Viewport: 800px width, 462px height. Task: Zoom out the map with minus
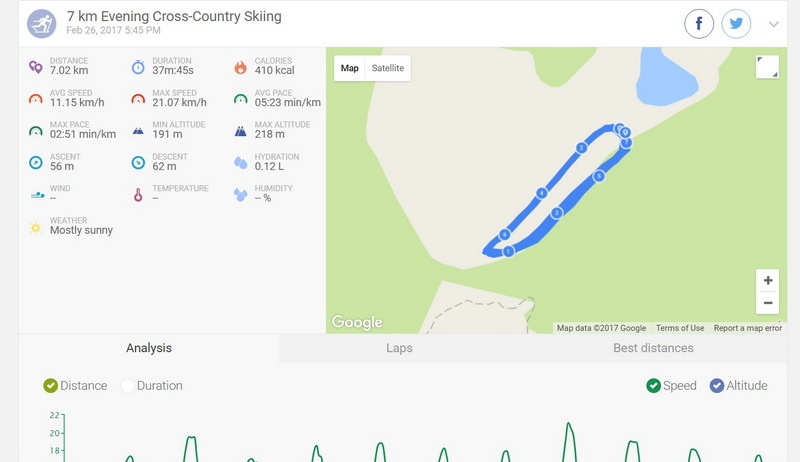[767, 303]
